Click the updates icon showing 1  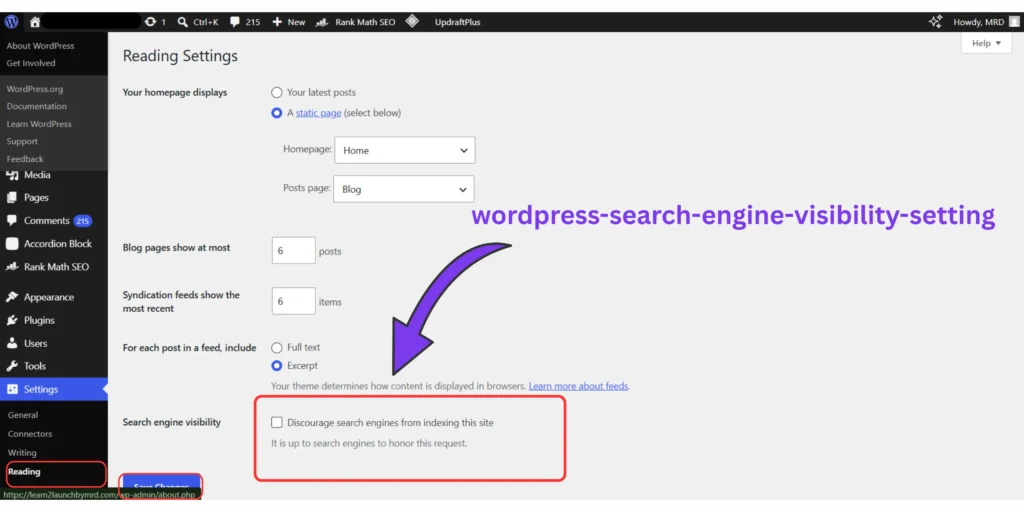151,22
